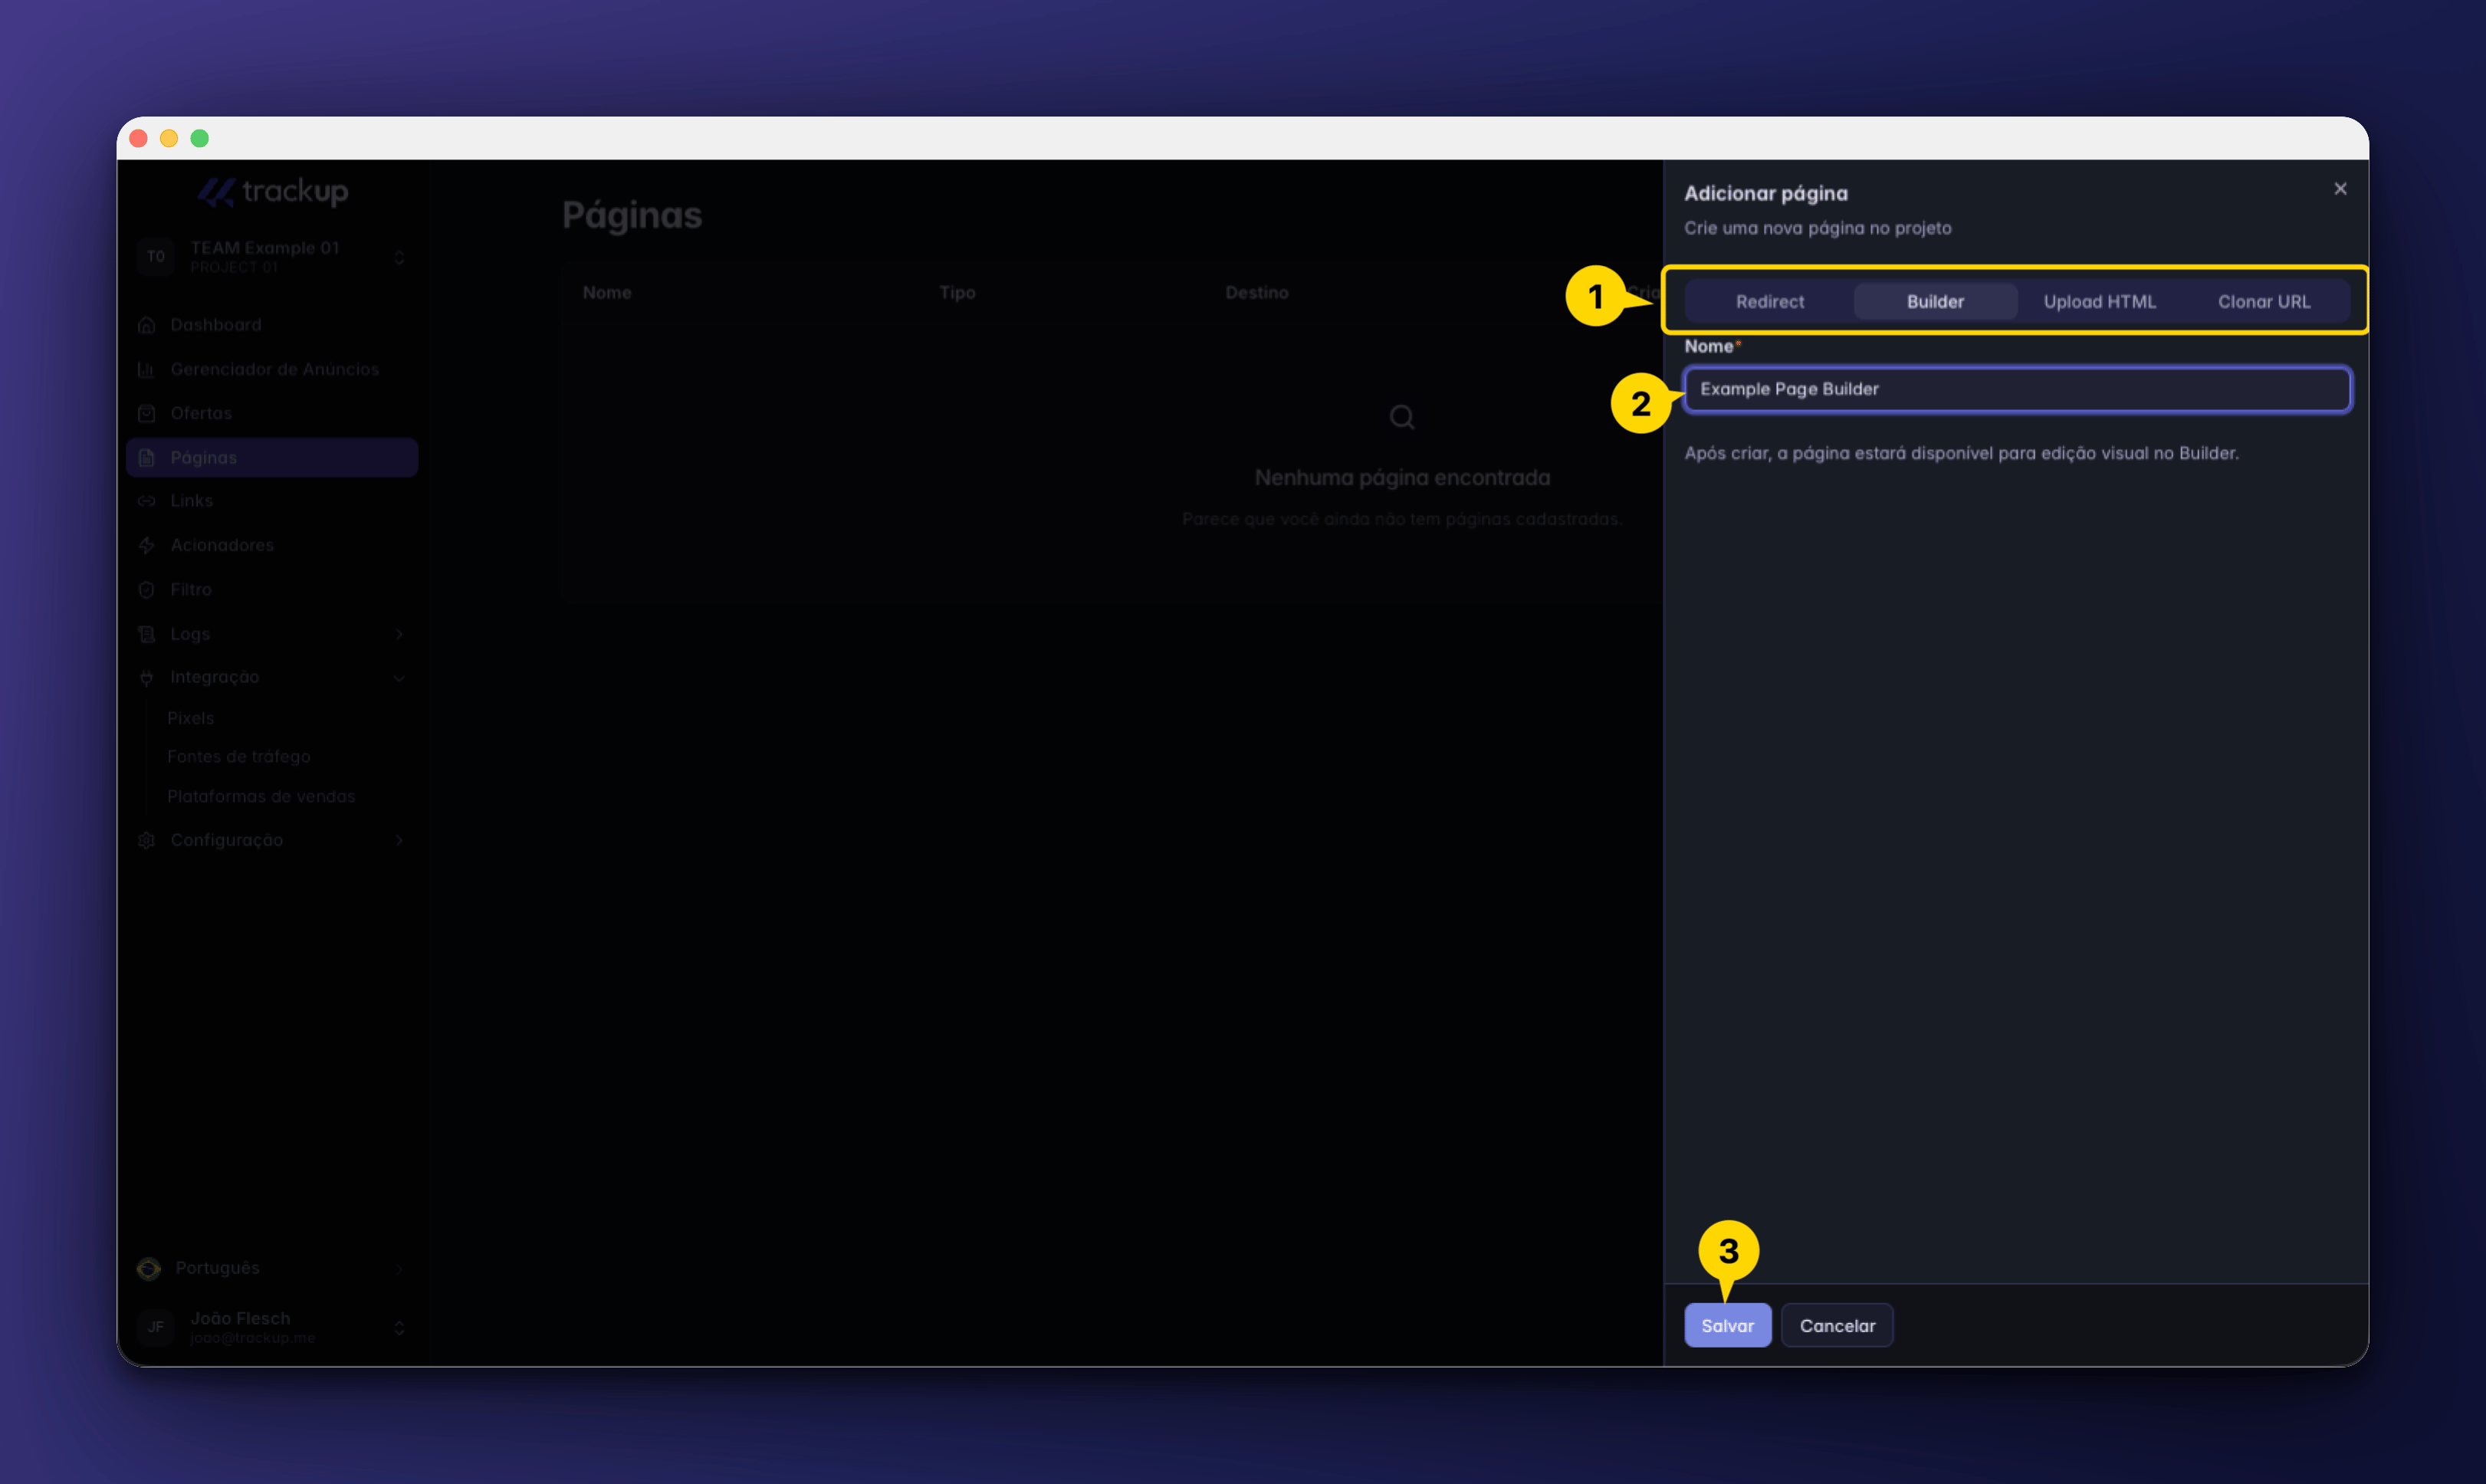
Task: Click the Brazil flag language icon
Action: 149,1268
